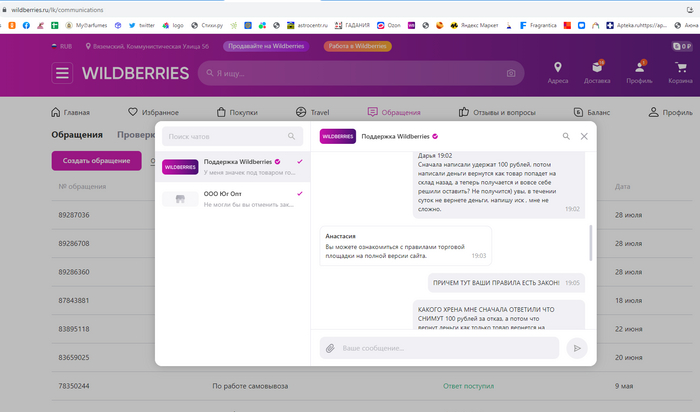Close the support chat window
Screen dimensions: 700x412
pos(584,136)
